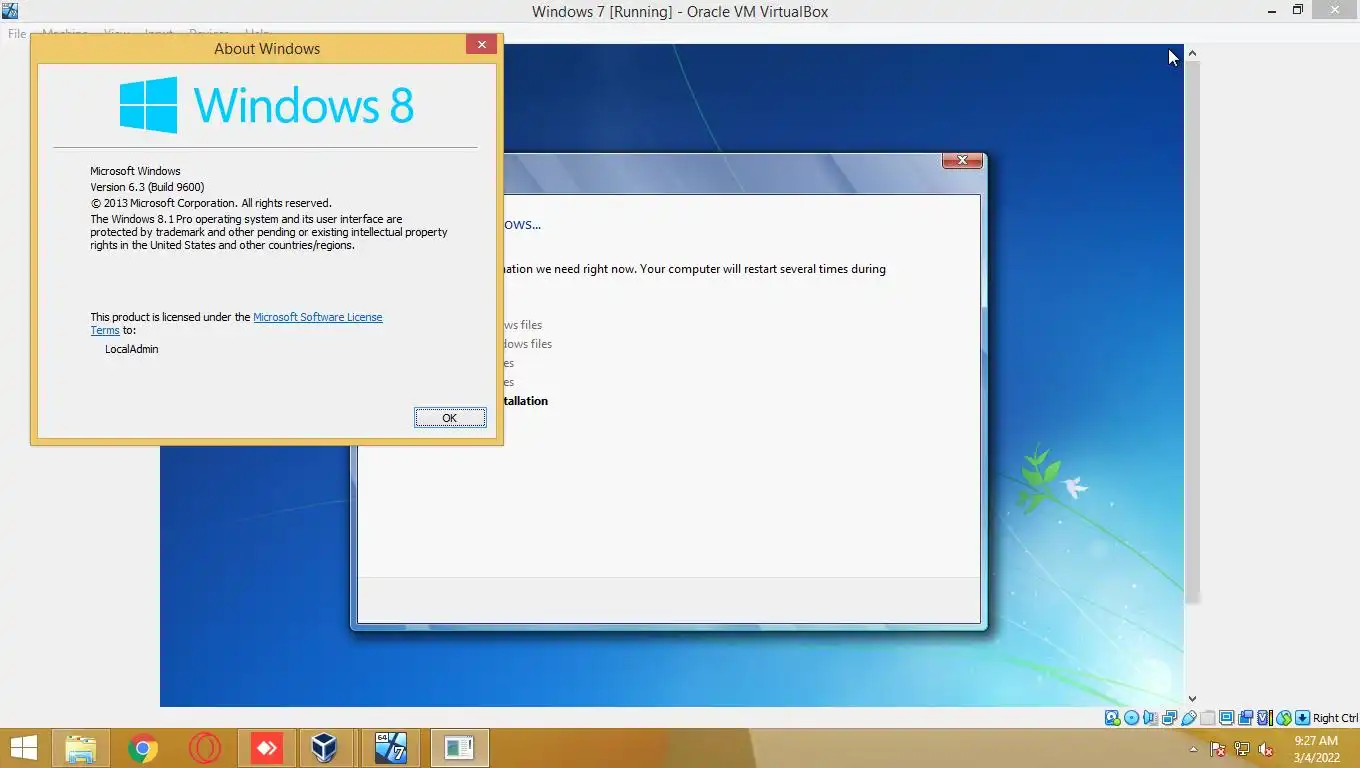Viewport: 1360px width, 768px height.
Task: Click the LocalAdmin licensee name
Action: (x=132, y=349)
